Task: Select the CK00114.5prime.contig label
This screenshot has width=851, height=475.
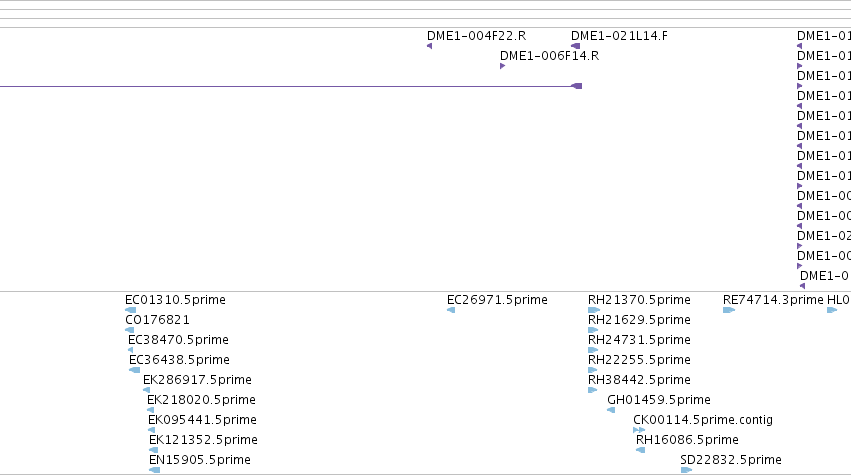Action: point(703,420)
